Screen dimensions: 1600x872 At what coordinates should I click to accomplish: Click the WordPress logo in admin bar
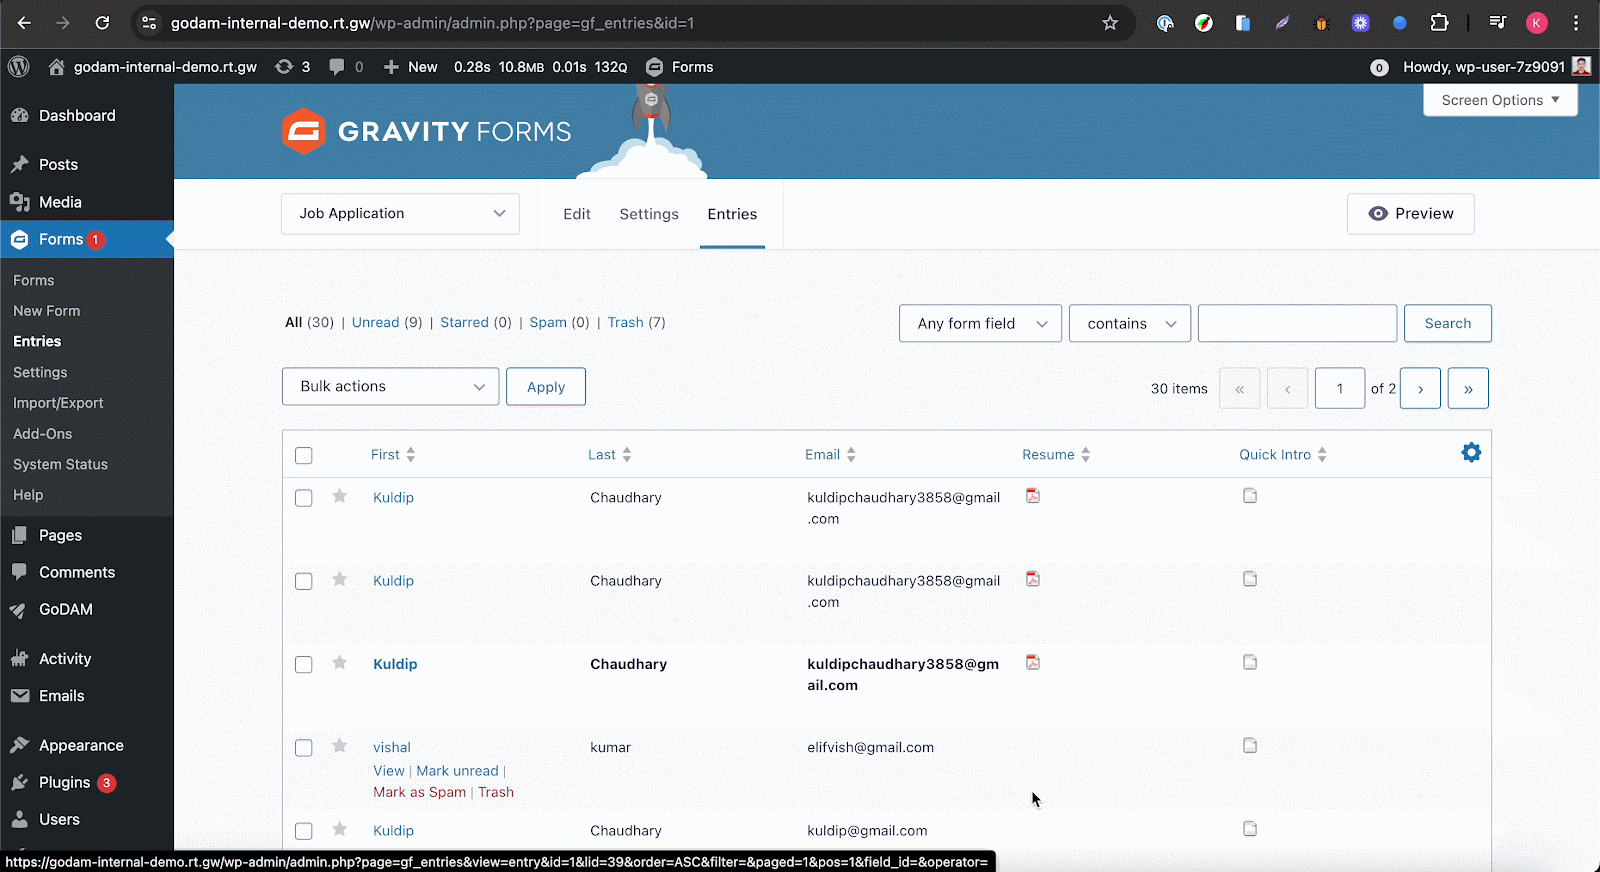[x=19, y=67]
